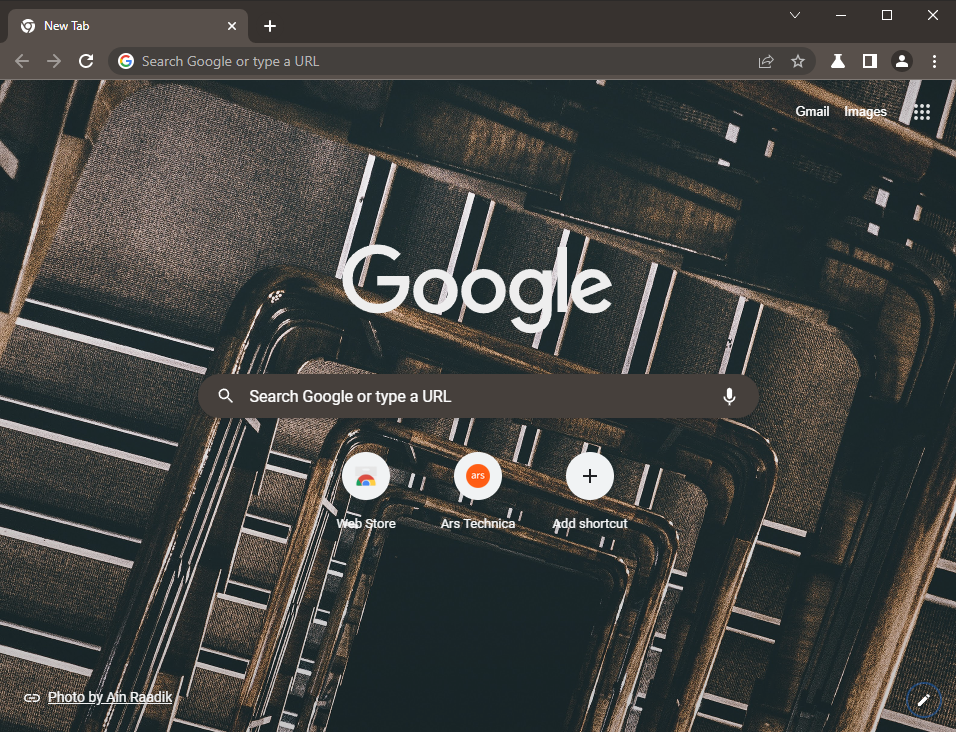Open the Google apps grid
The height and width of the screenshot is (732, 956).
pyautogui.click(x=921, y=111)
